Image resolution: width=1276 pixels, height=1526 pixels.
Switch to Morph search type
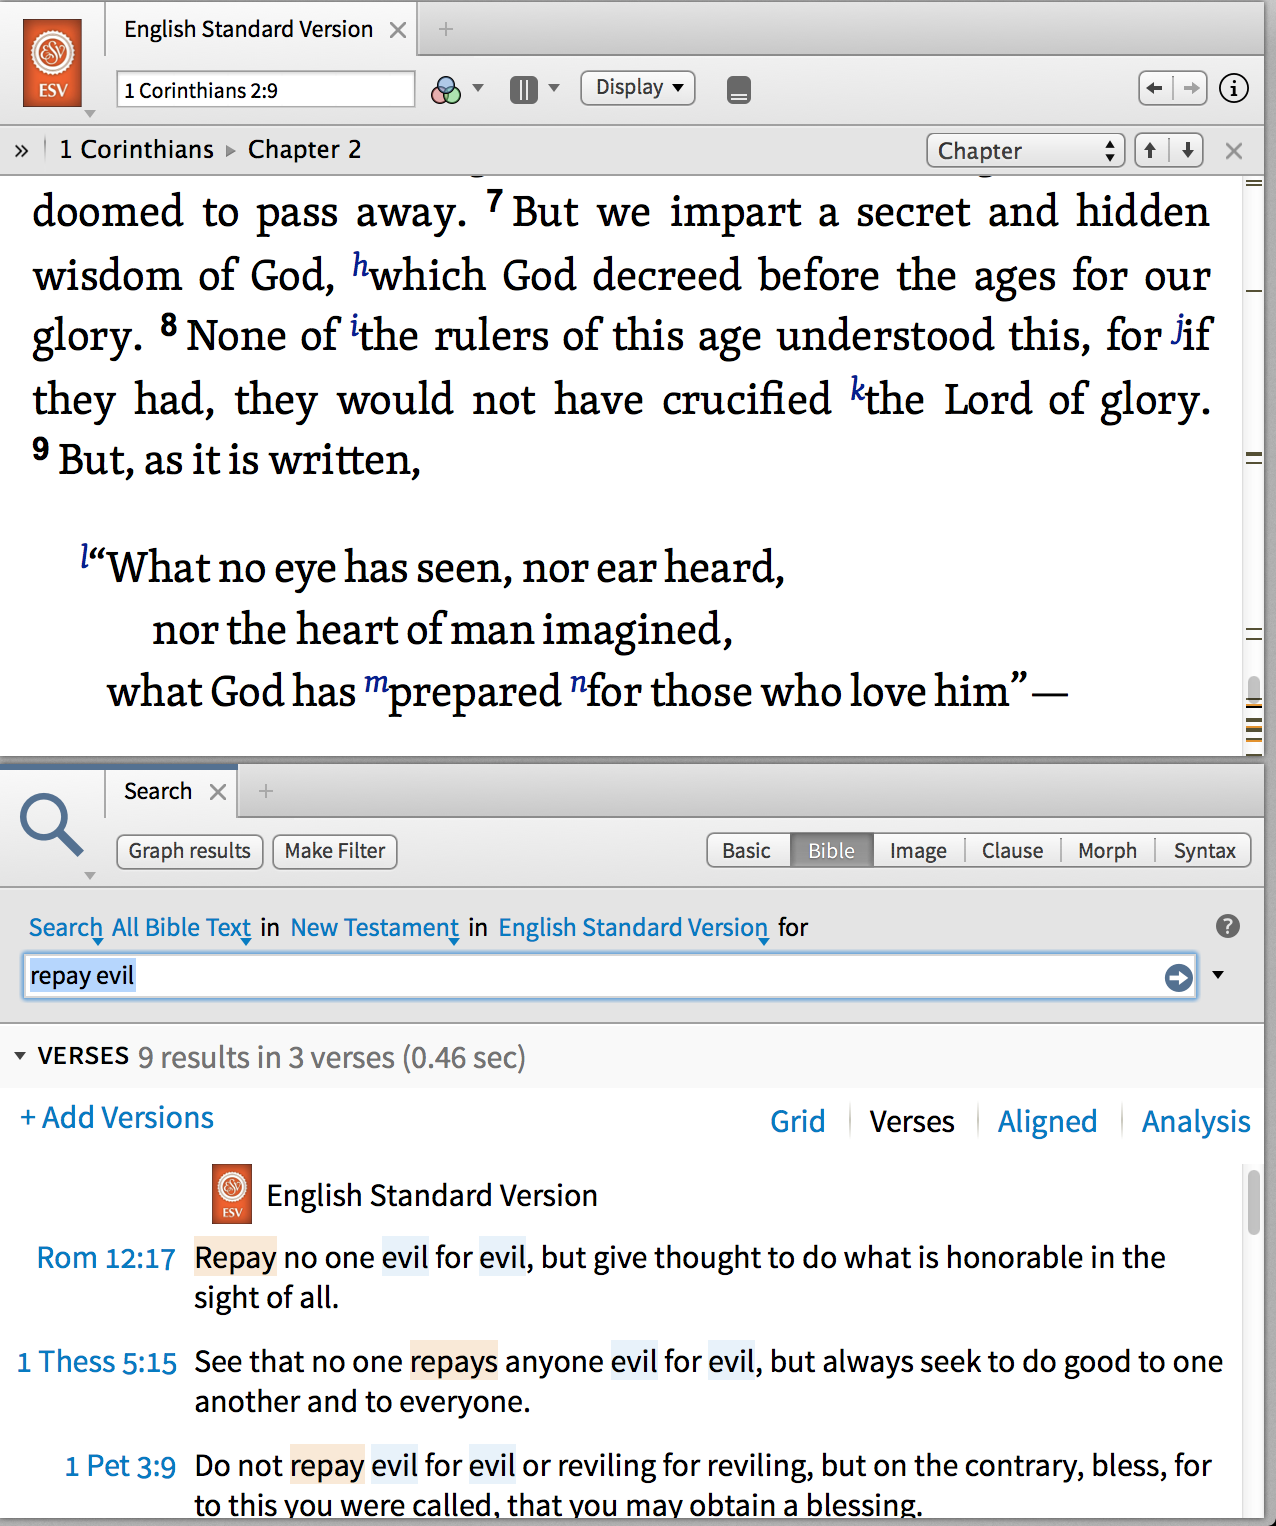pos(1108,851)
